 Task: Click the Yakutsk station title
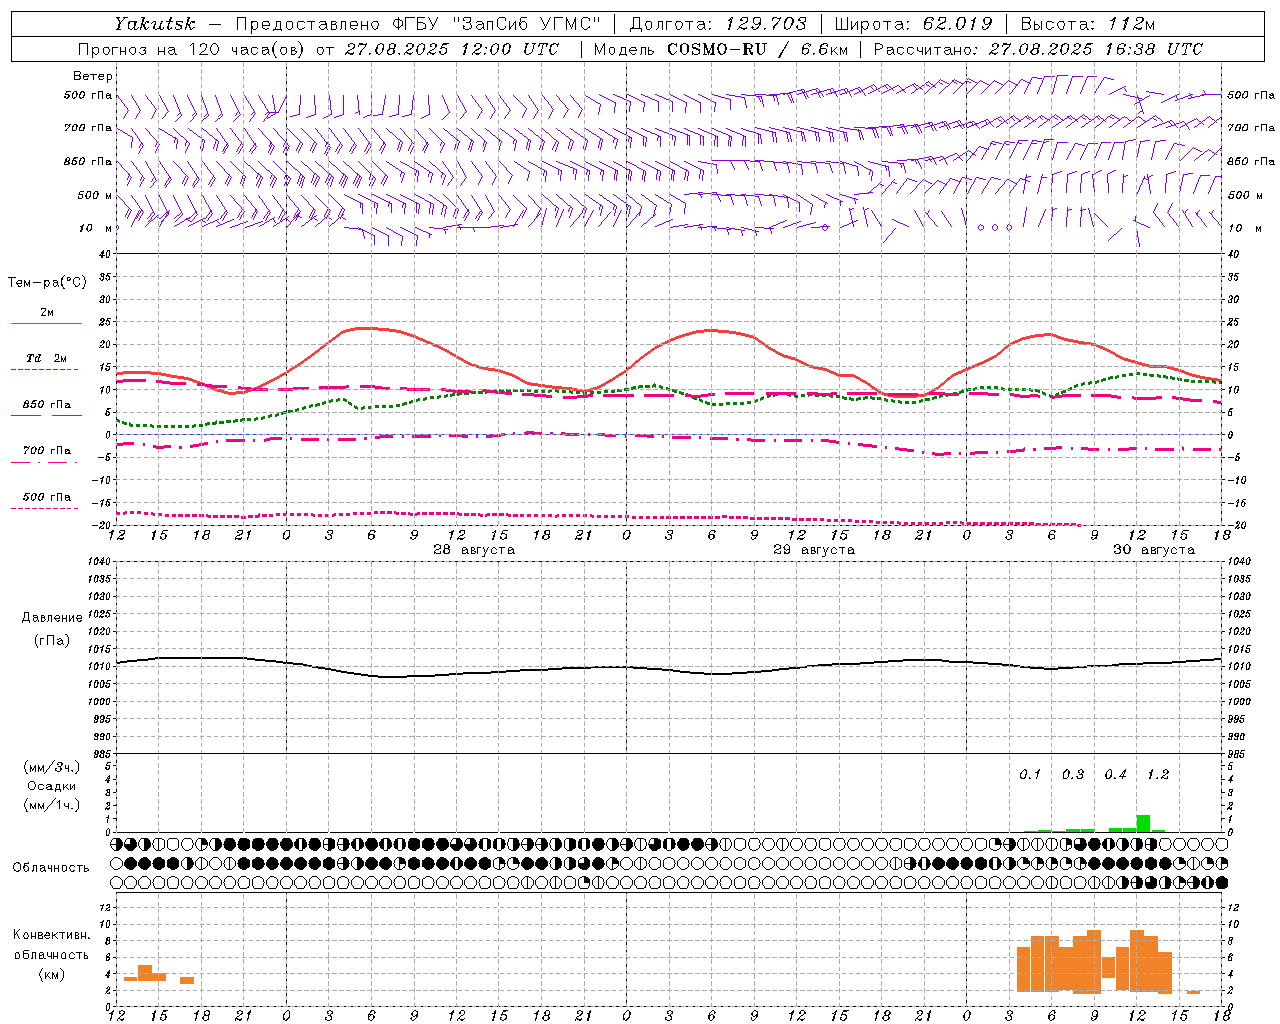point(155,24)
